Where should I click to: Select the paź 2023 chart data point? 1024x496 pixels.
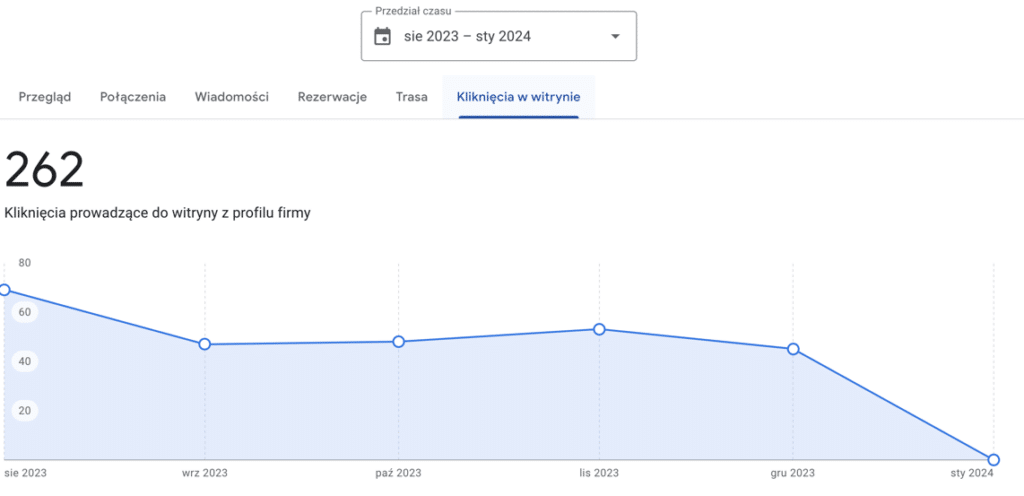tap(399, 342)
